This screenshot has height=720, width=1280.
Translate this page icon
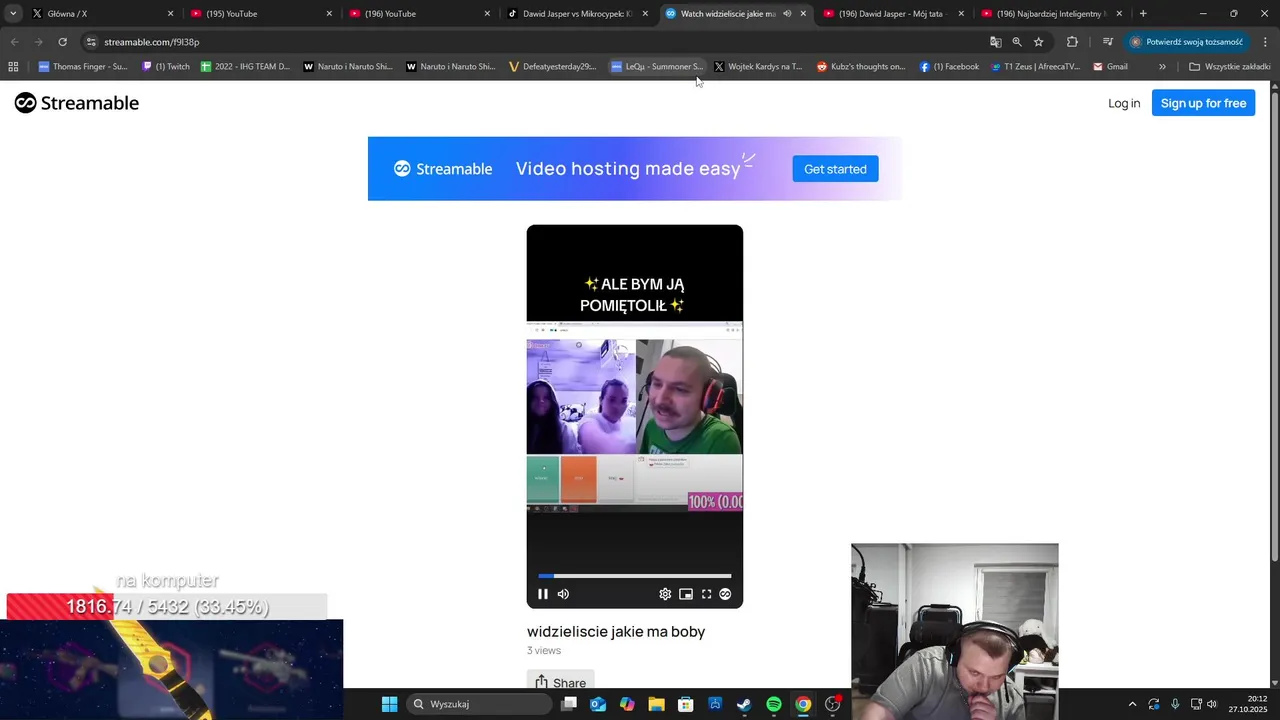coord(995,42)
